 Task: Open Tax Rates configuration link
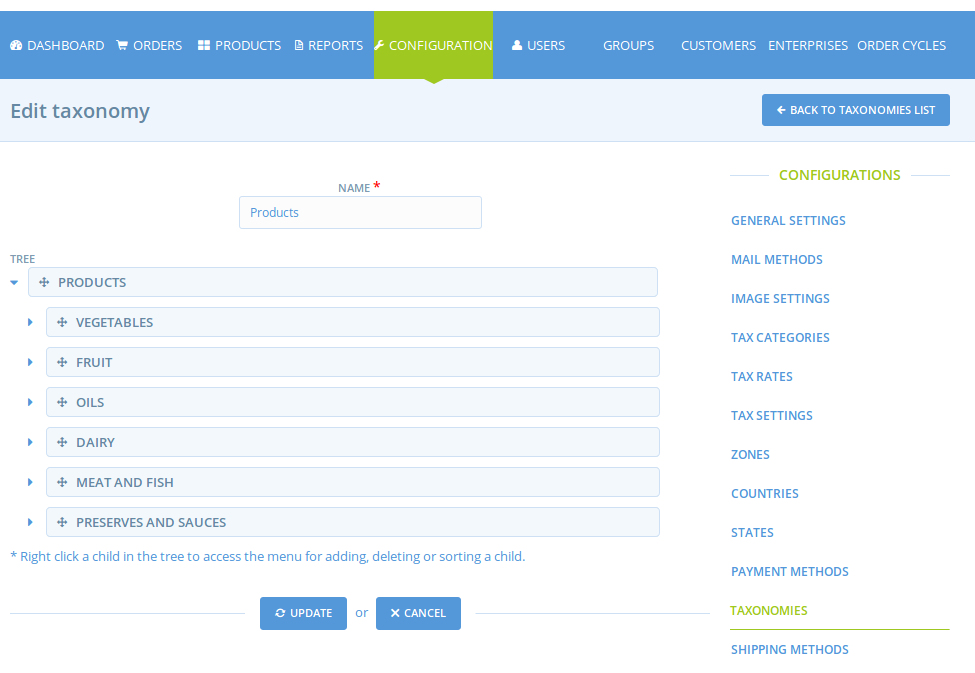point(762,376)
